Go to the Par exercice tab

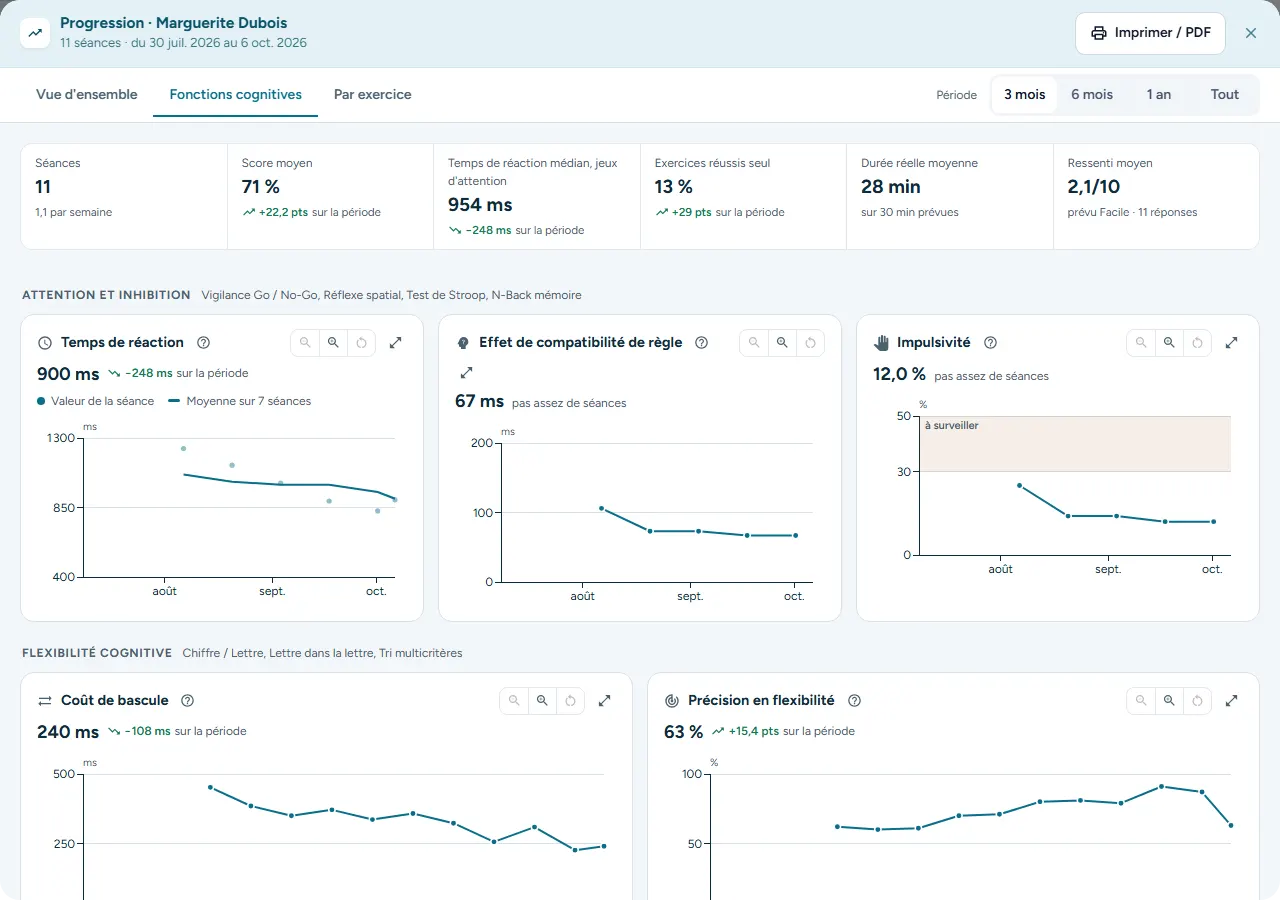(x=373, y=95)
